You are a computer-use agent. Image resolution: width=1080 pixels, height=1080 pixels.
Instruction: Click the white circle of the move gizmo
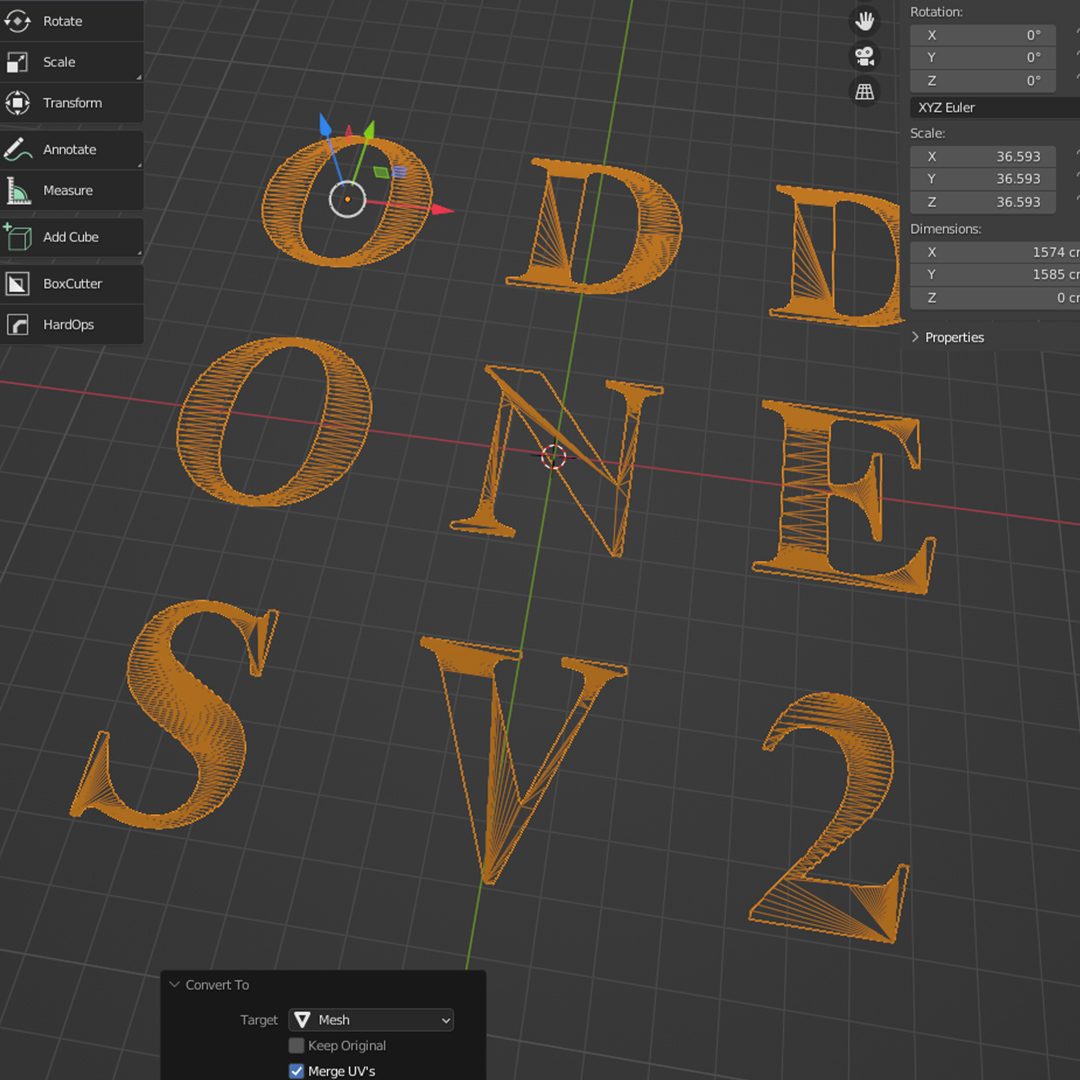click(347, 200)
